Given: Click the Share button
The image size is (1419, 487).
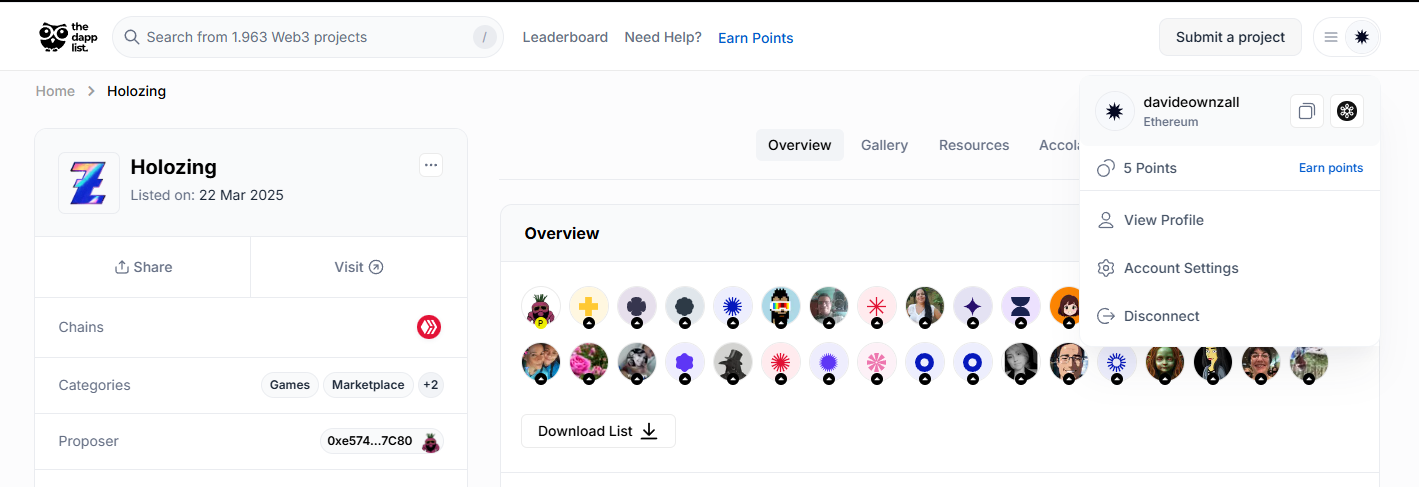Looking at the screenshot, I should click(x=143, y=267).
